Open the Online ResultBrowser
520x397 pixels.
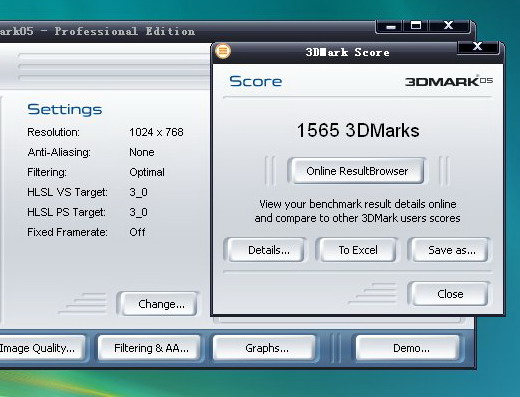coord(357,171)
